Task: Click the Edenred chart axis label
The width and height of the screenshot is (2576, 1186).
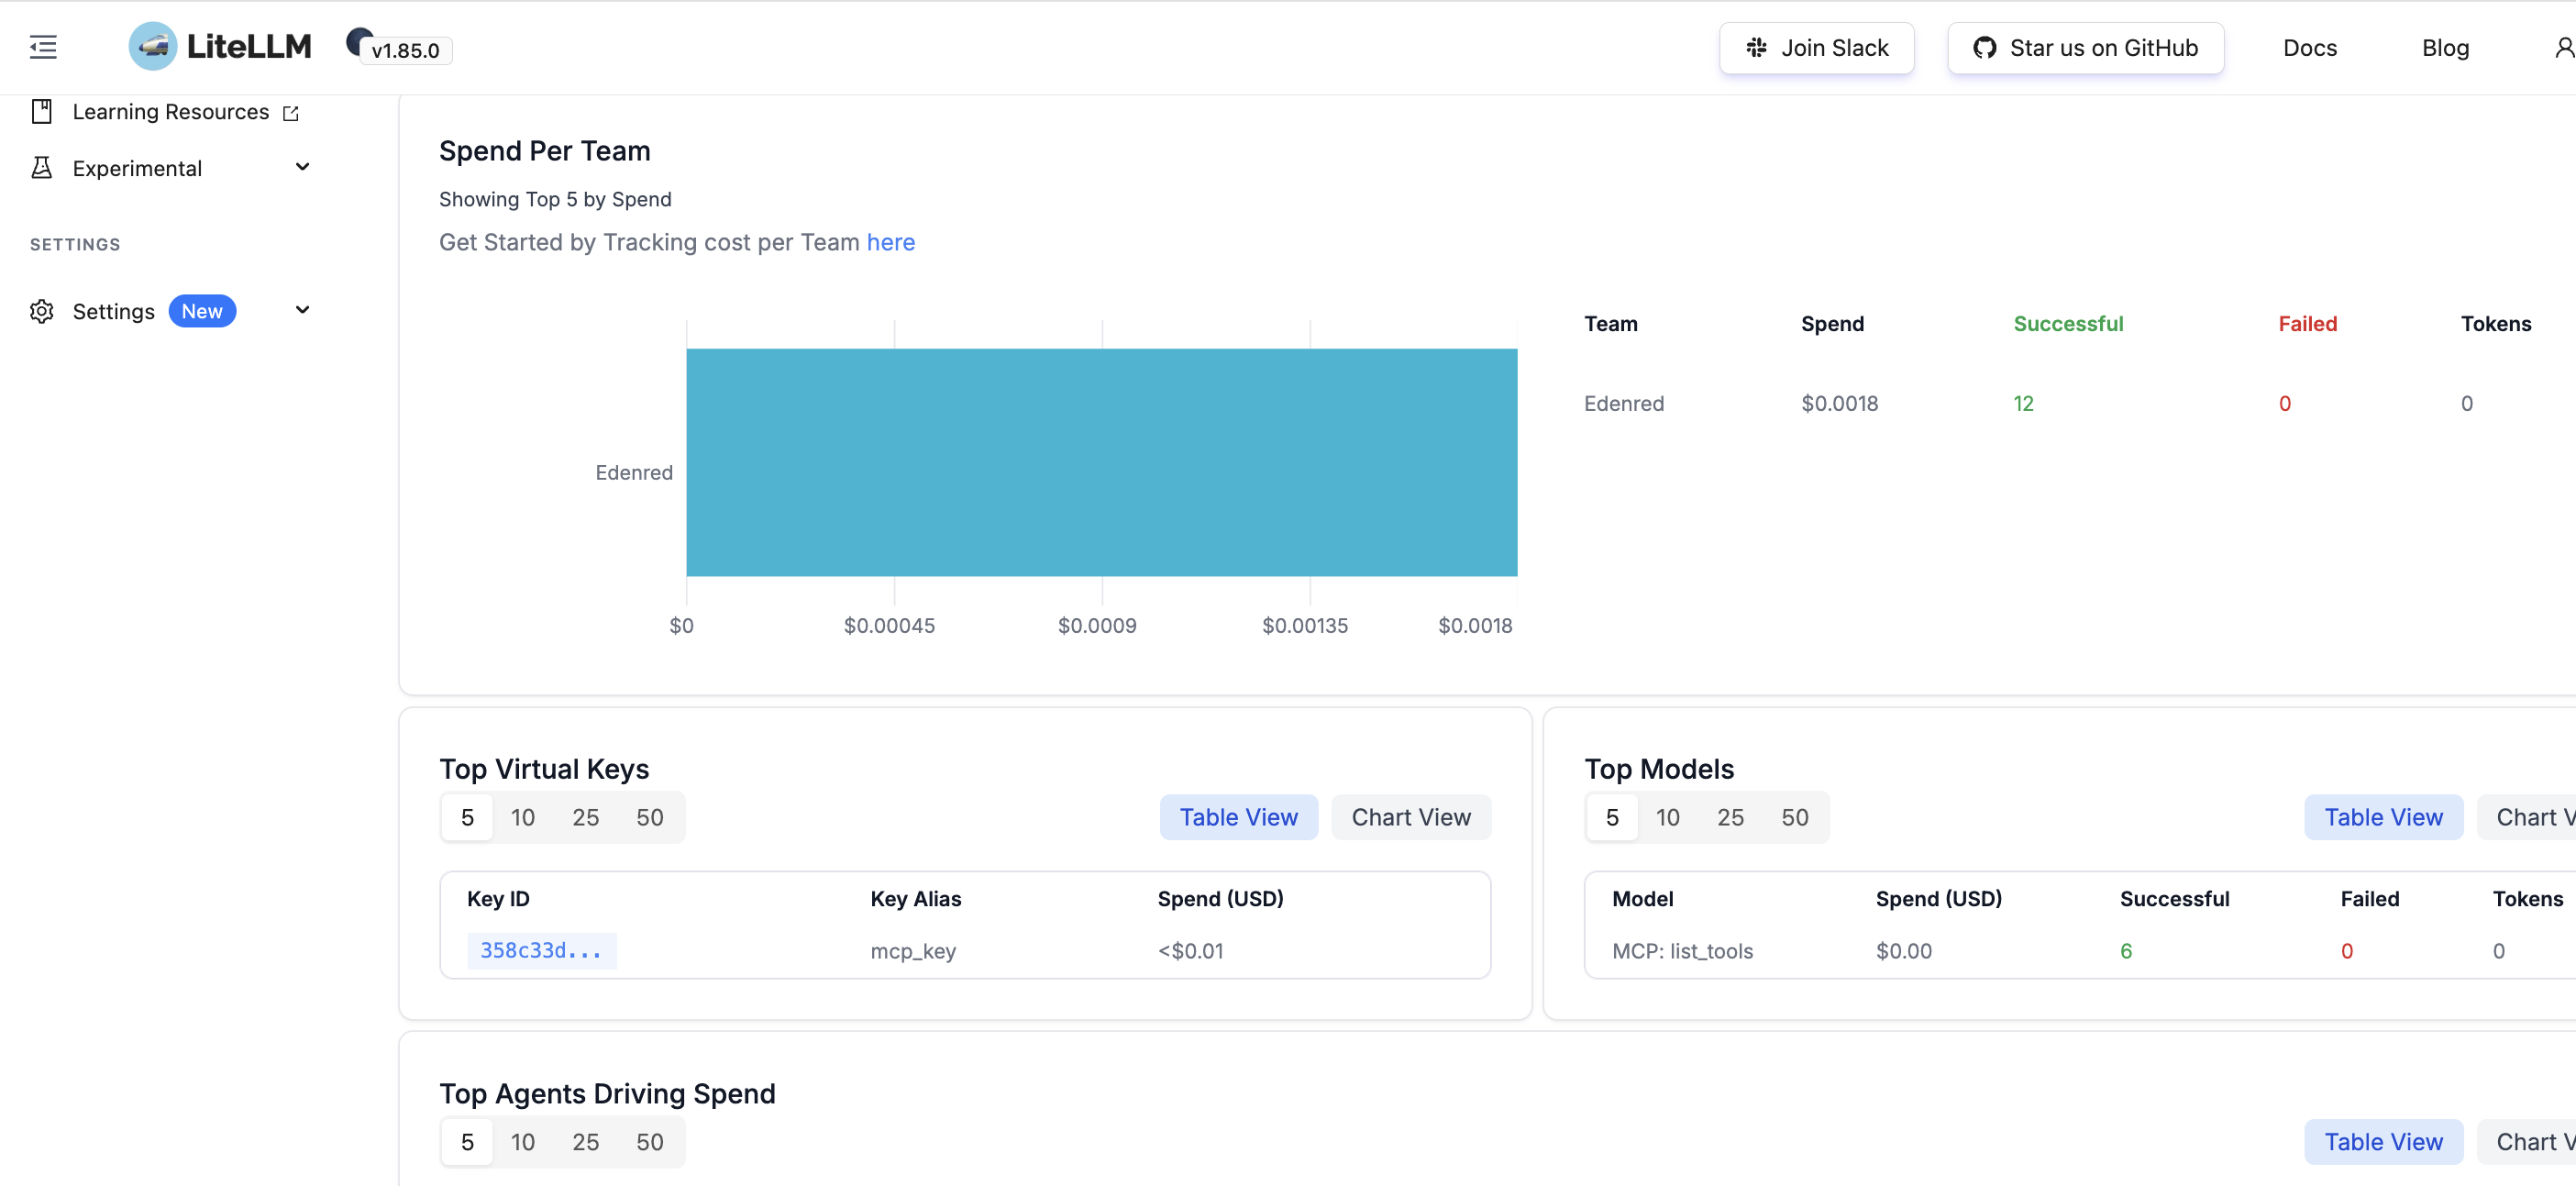Action: [x=634, y=472]
